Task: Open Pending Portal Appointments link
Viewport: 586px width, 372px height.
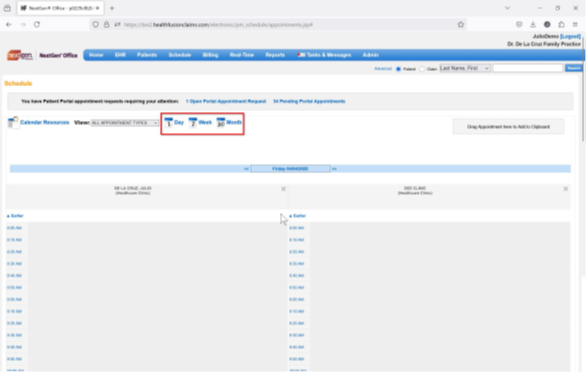Action: 309,101
